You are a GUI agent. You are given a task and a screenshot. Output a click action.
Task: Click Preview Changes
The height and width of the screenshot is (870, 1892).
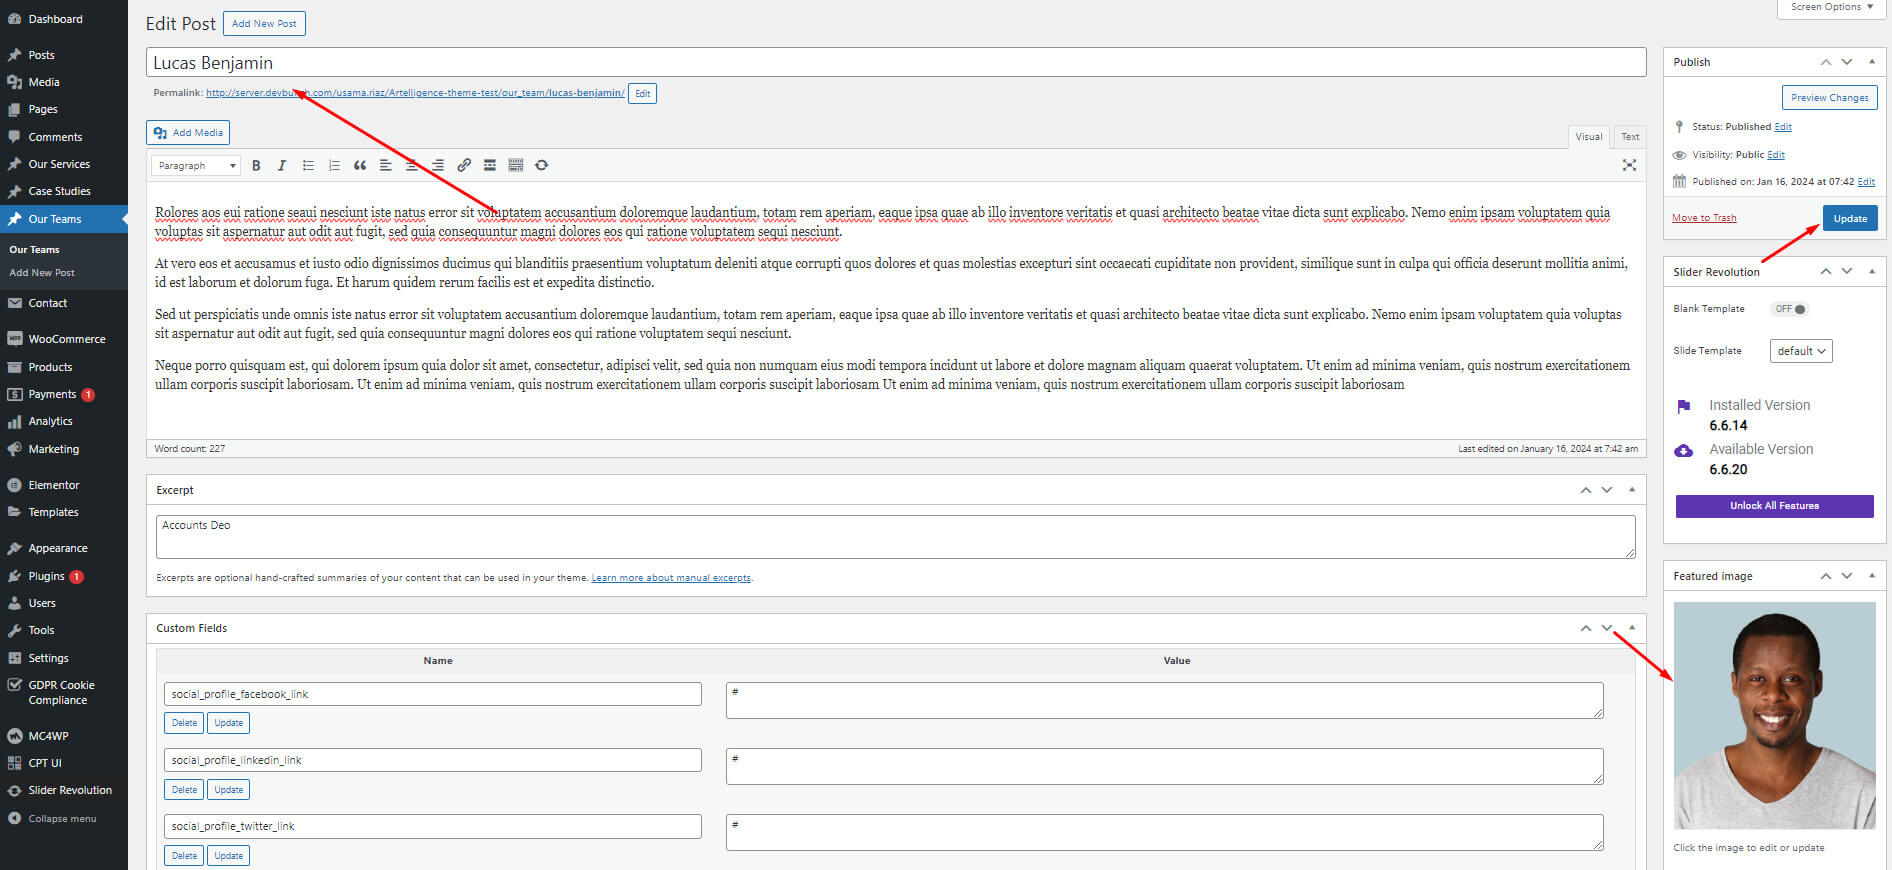(1829, 97)
